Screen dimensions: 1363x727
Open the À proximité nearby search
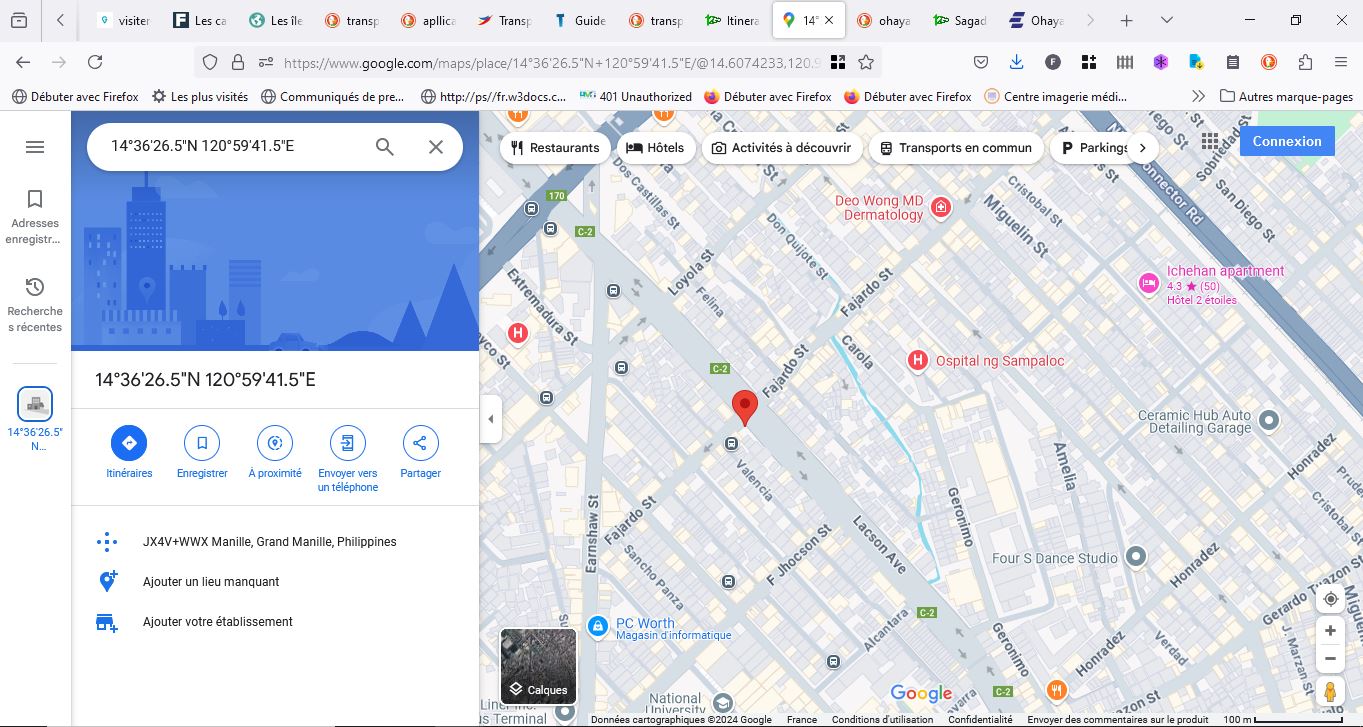click(275, 443)
